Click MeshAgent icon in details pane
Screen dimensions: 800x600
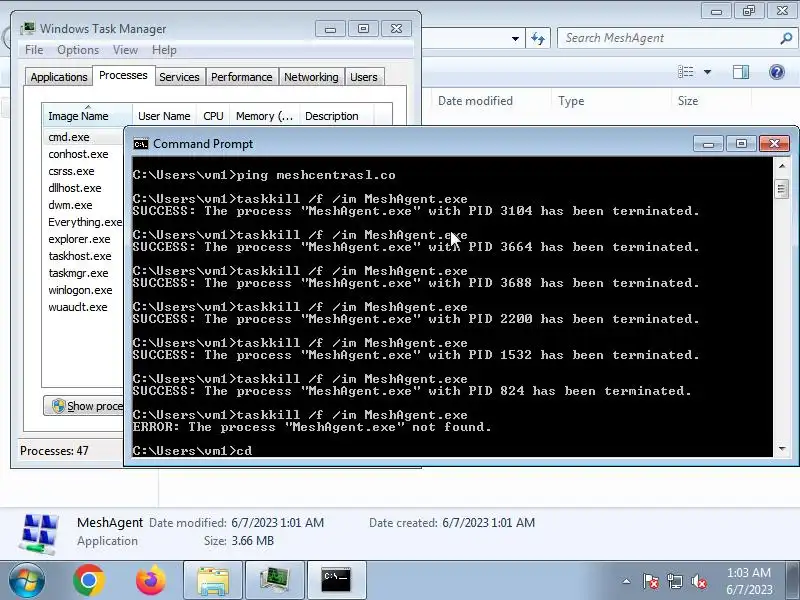(x=39, y=534)
